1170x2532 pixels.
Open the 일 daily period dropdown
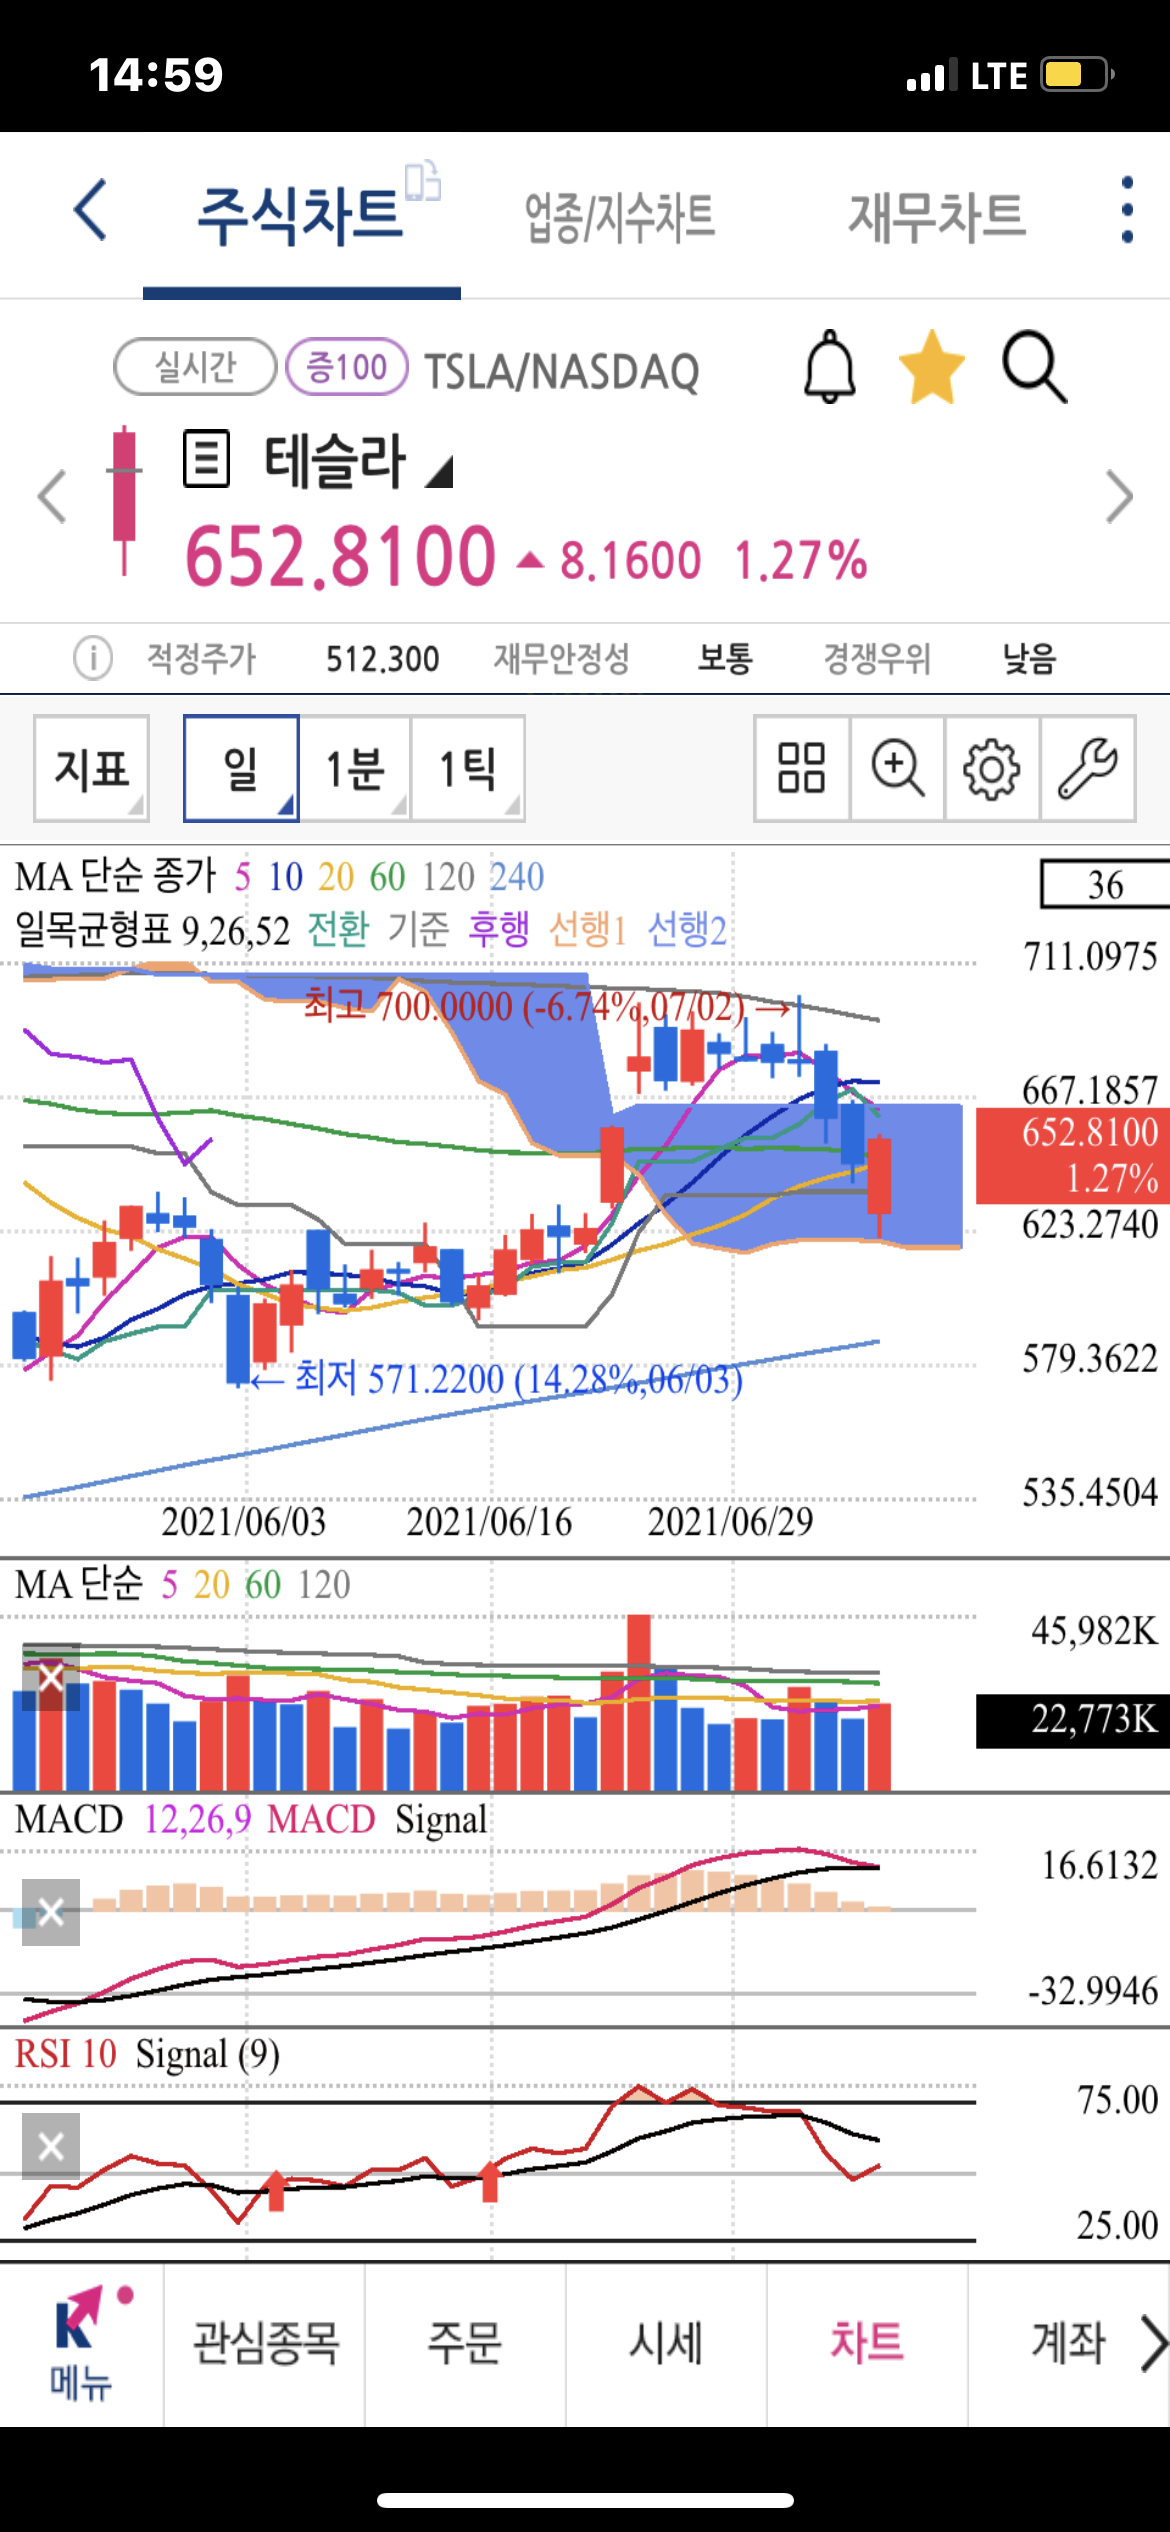241,768
